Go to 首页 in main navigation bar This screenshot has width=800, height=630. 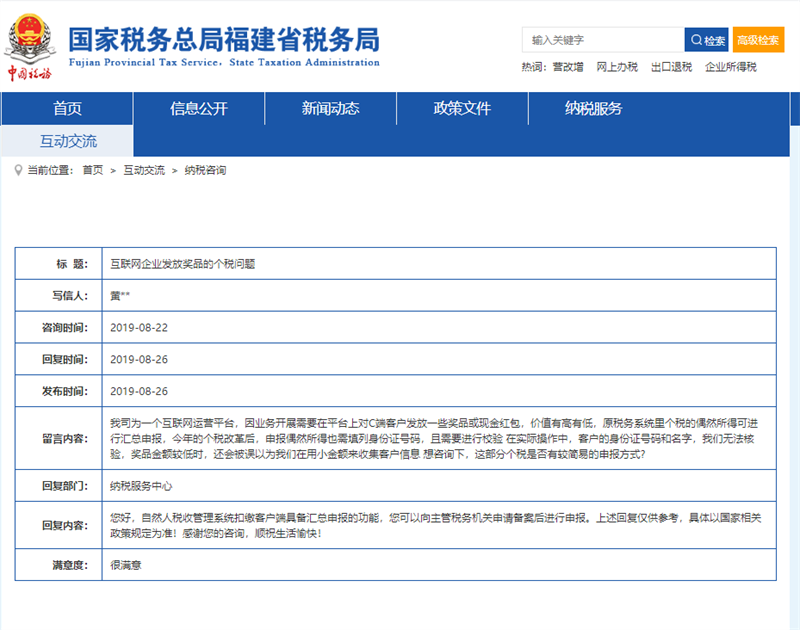67,108
